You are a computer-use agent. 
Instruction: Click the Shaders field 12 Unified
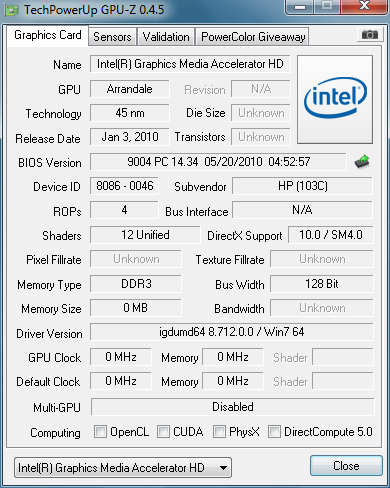coord(145,235)
